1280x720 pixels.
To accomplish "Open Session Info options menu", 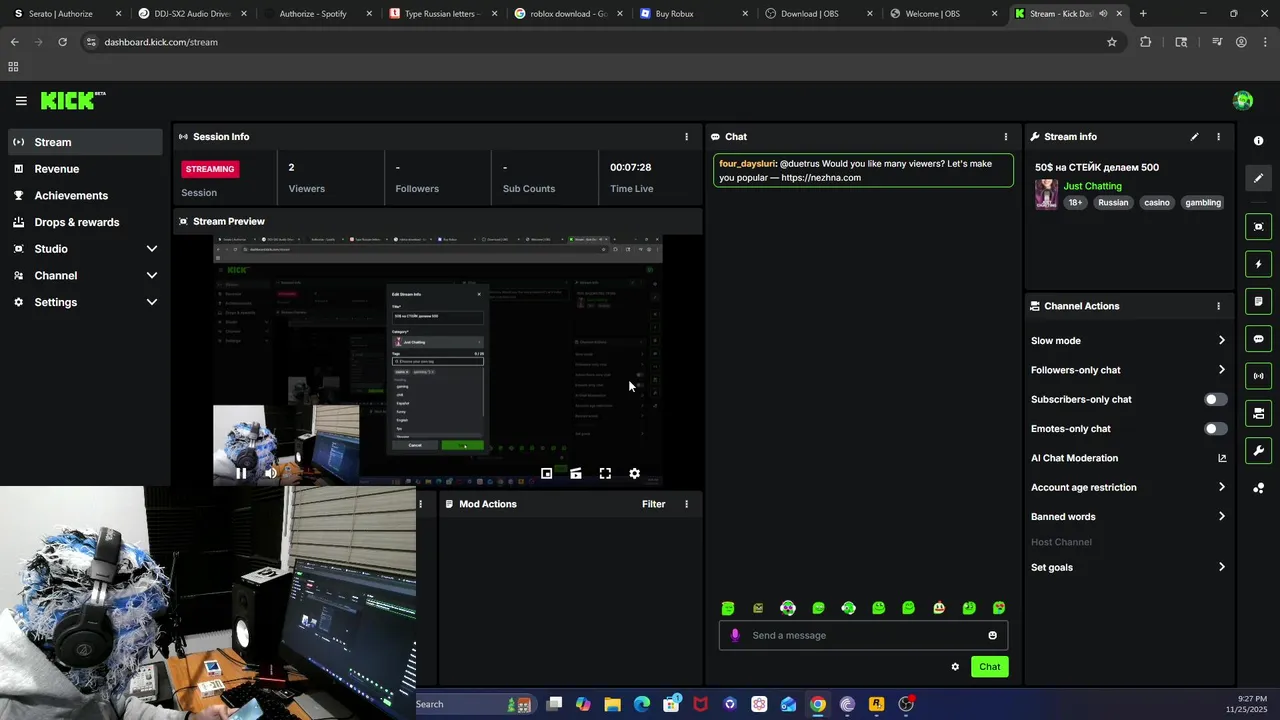I will 686,137.
